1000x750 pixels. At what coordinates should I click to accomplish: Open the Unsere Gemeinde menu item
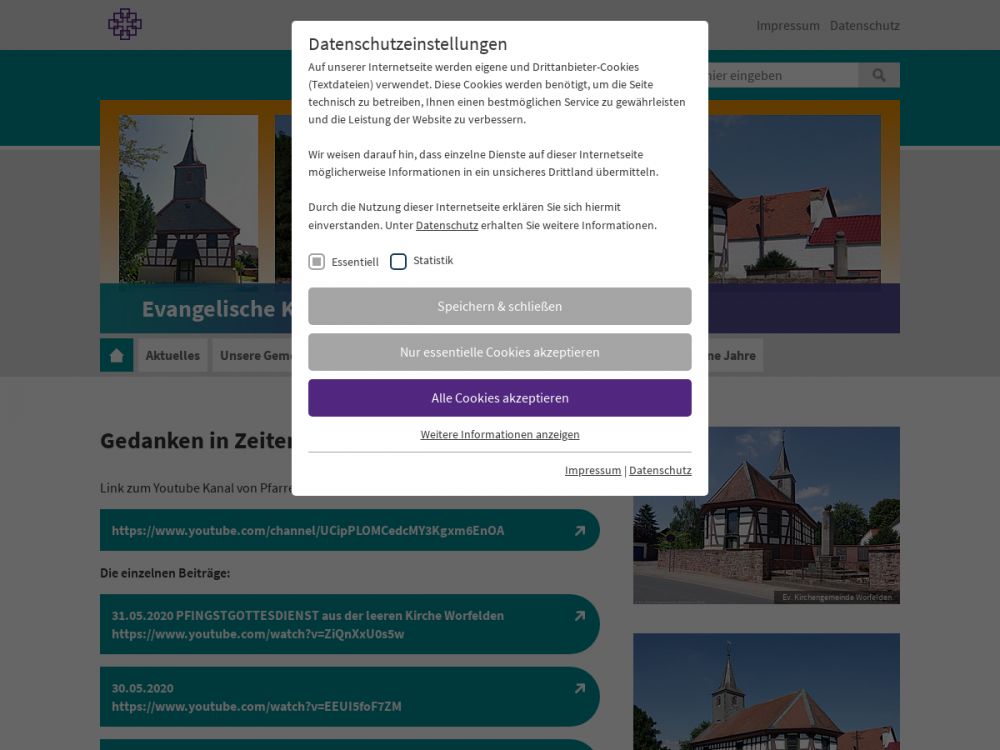(254, 355)
